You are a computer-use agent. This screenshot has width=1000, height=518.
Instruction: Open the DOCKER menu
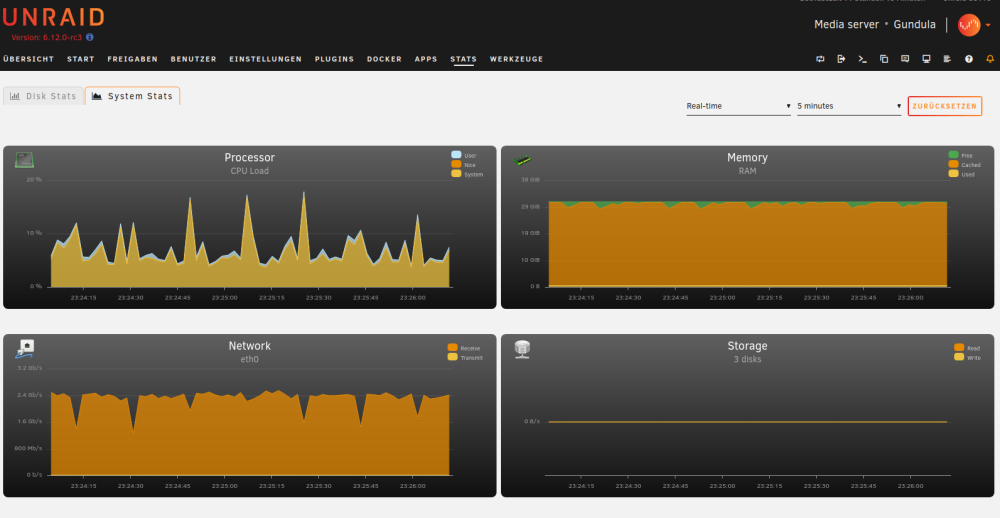(385, 59)
